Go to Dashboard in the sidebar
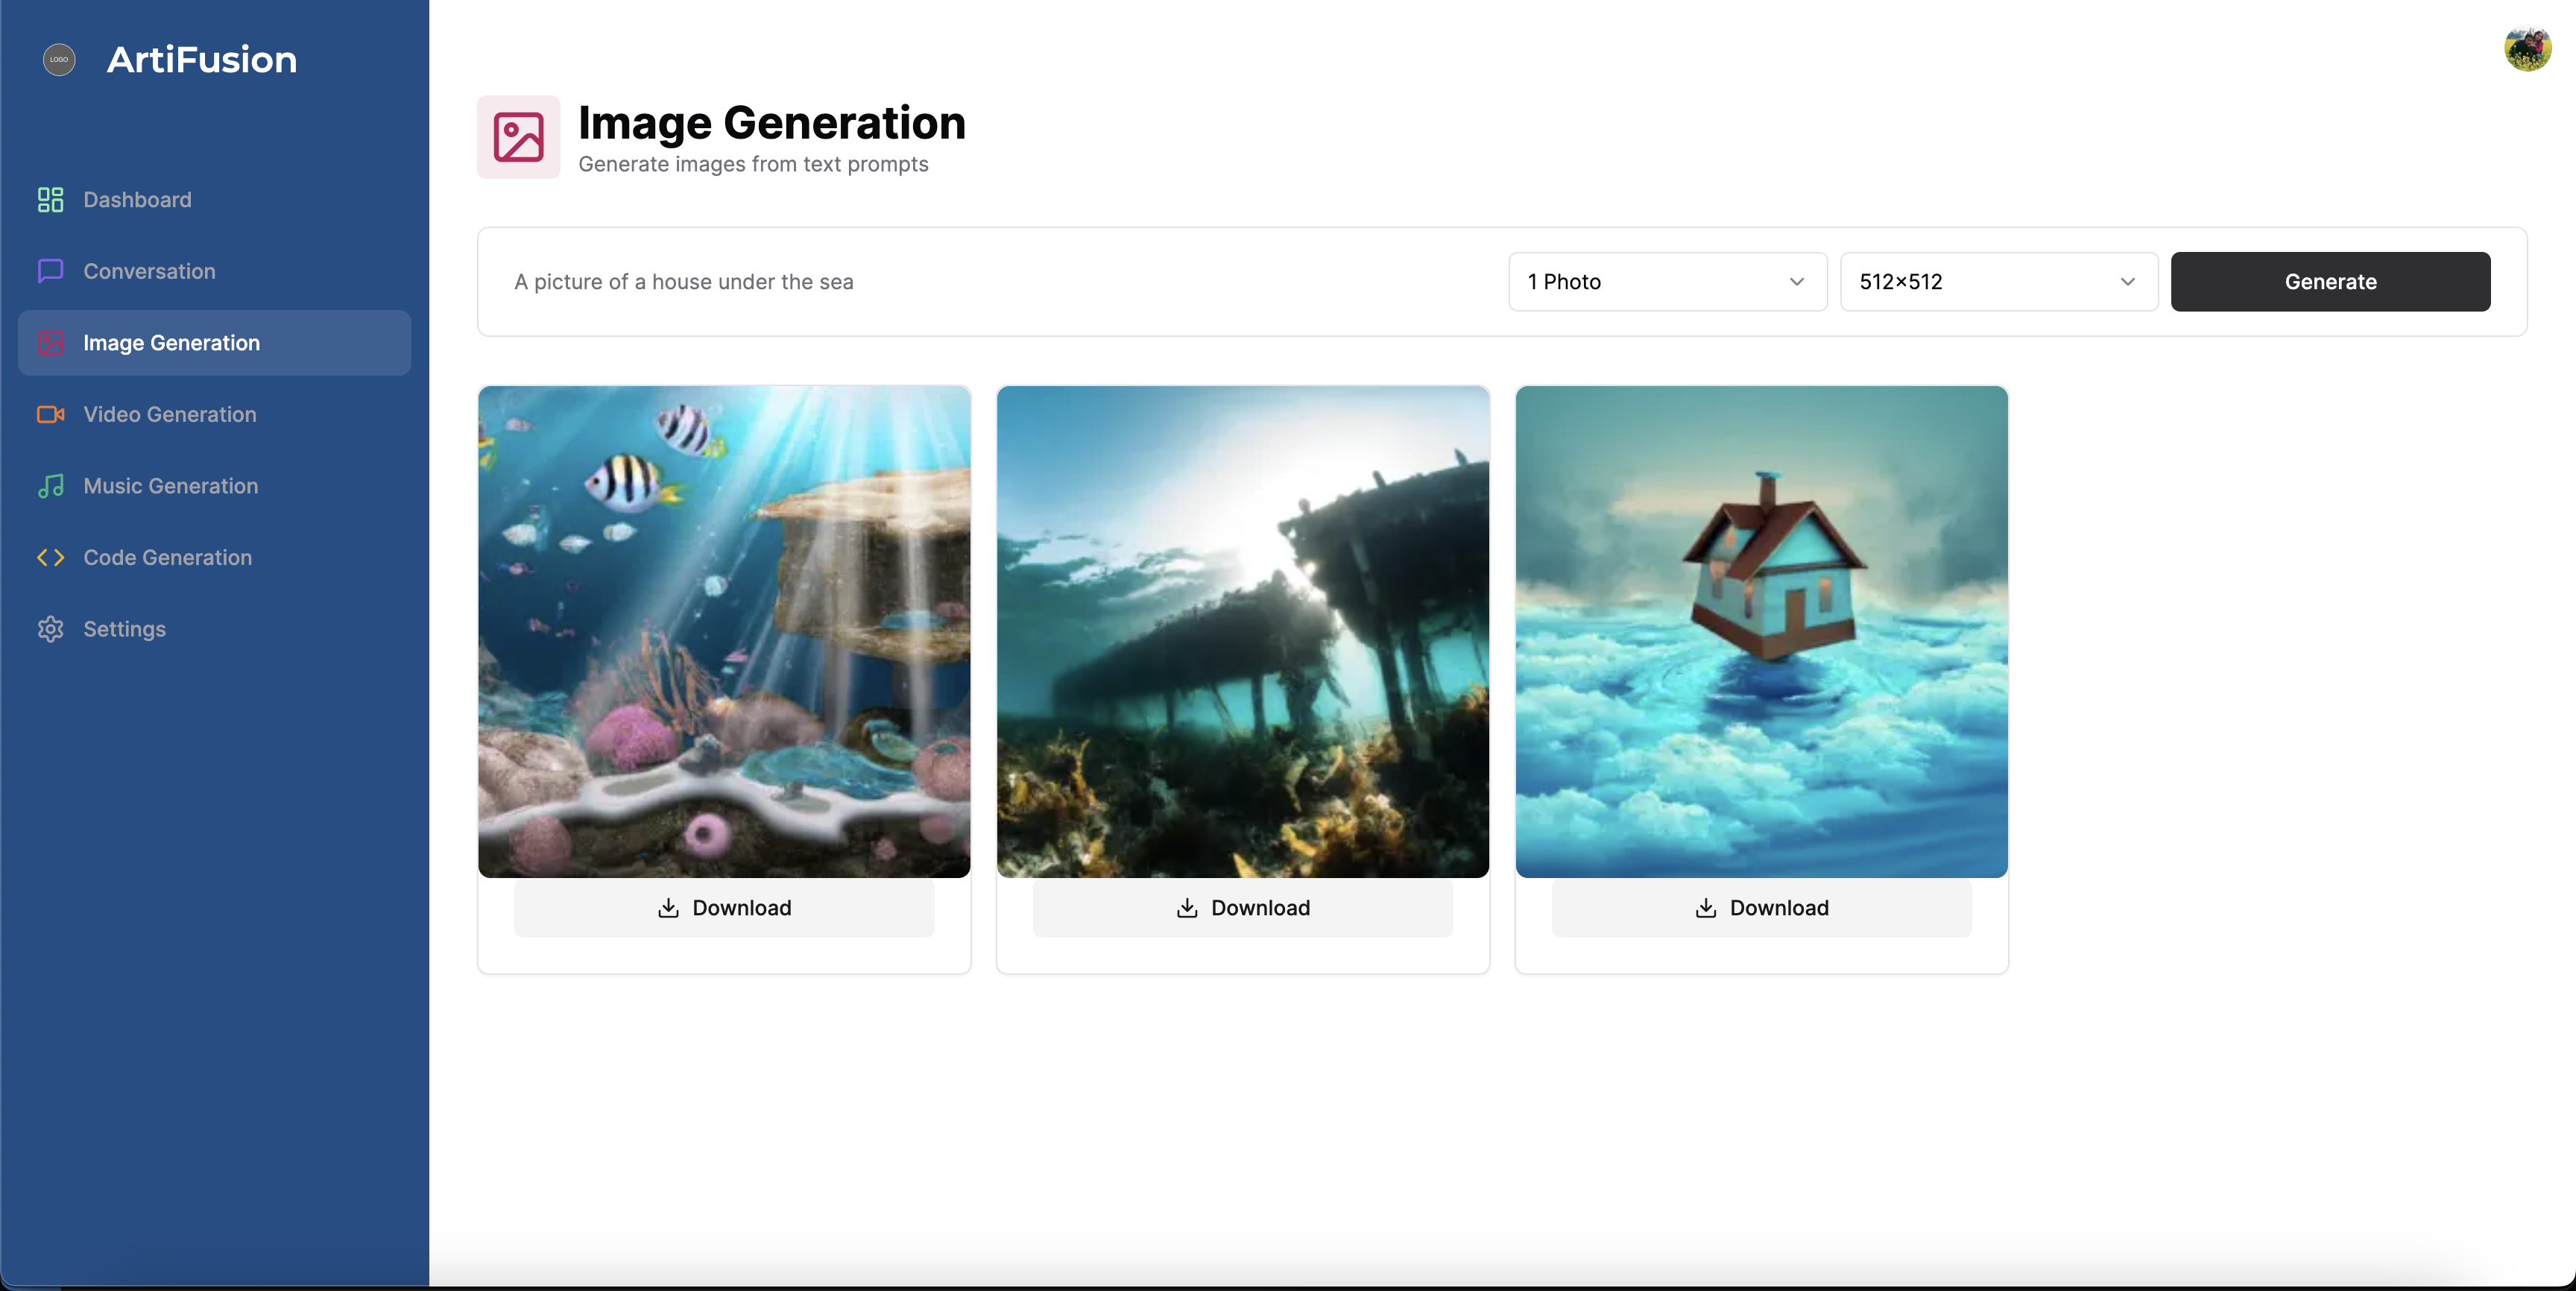 pos(137,200)
